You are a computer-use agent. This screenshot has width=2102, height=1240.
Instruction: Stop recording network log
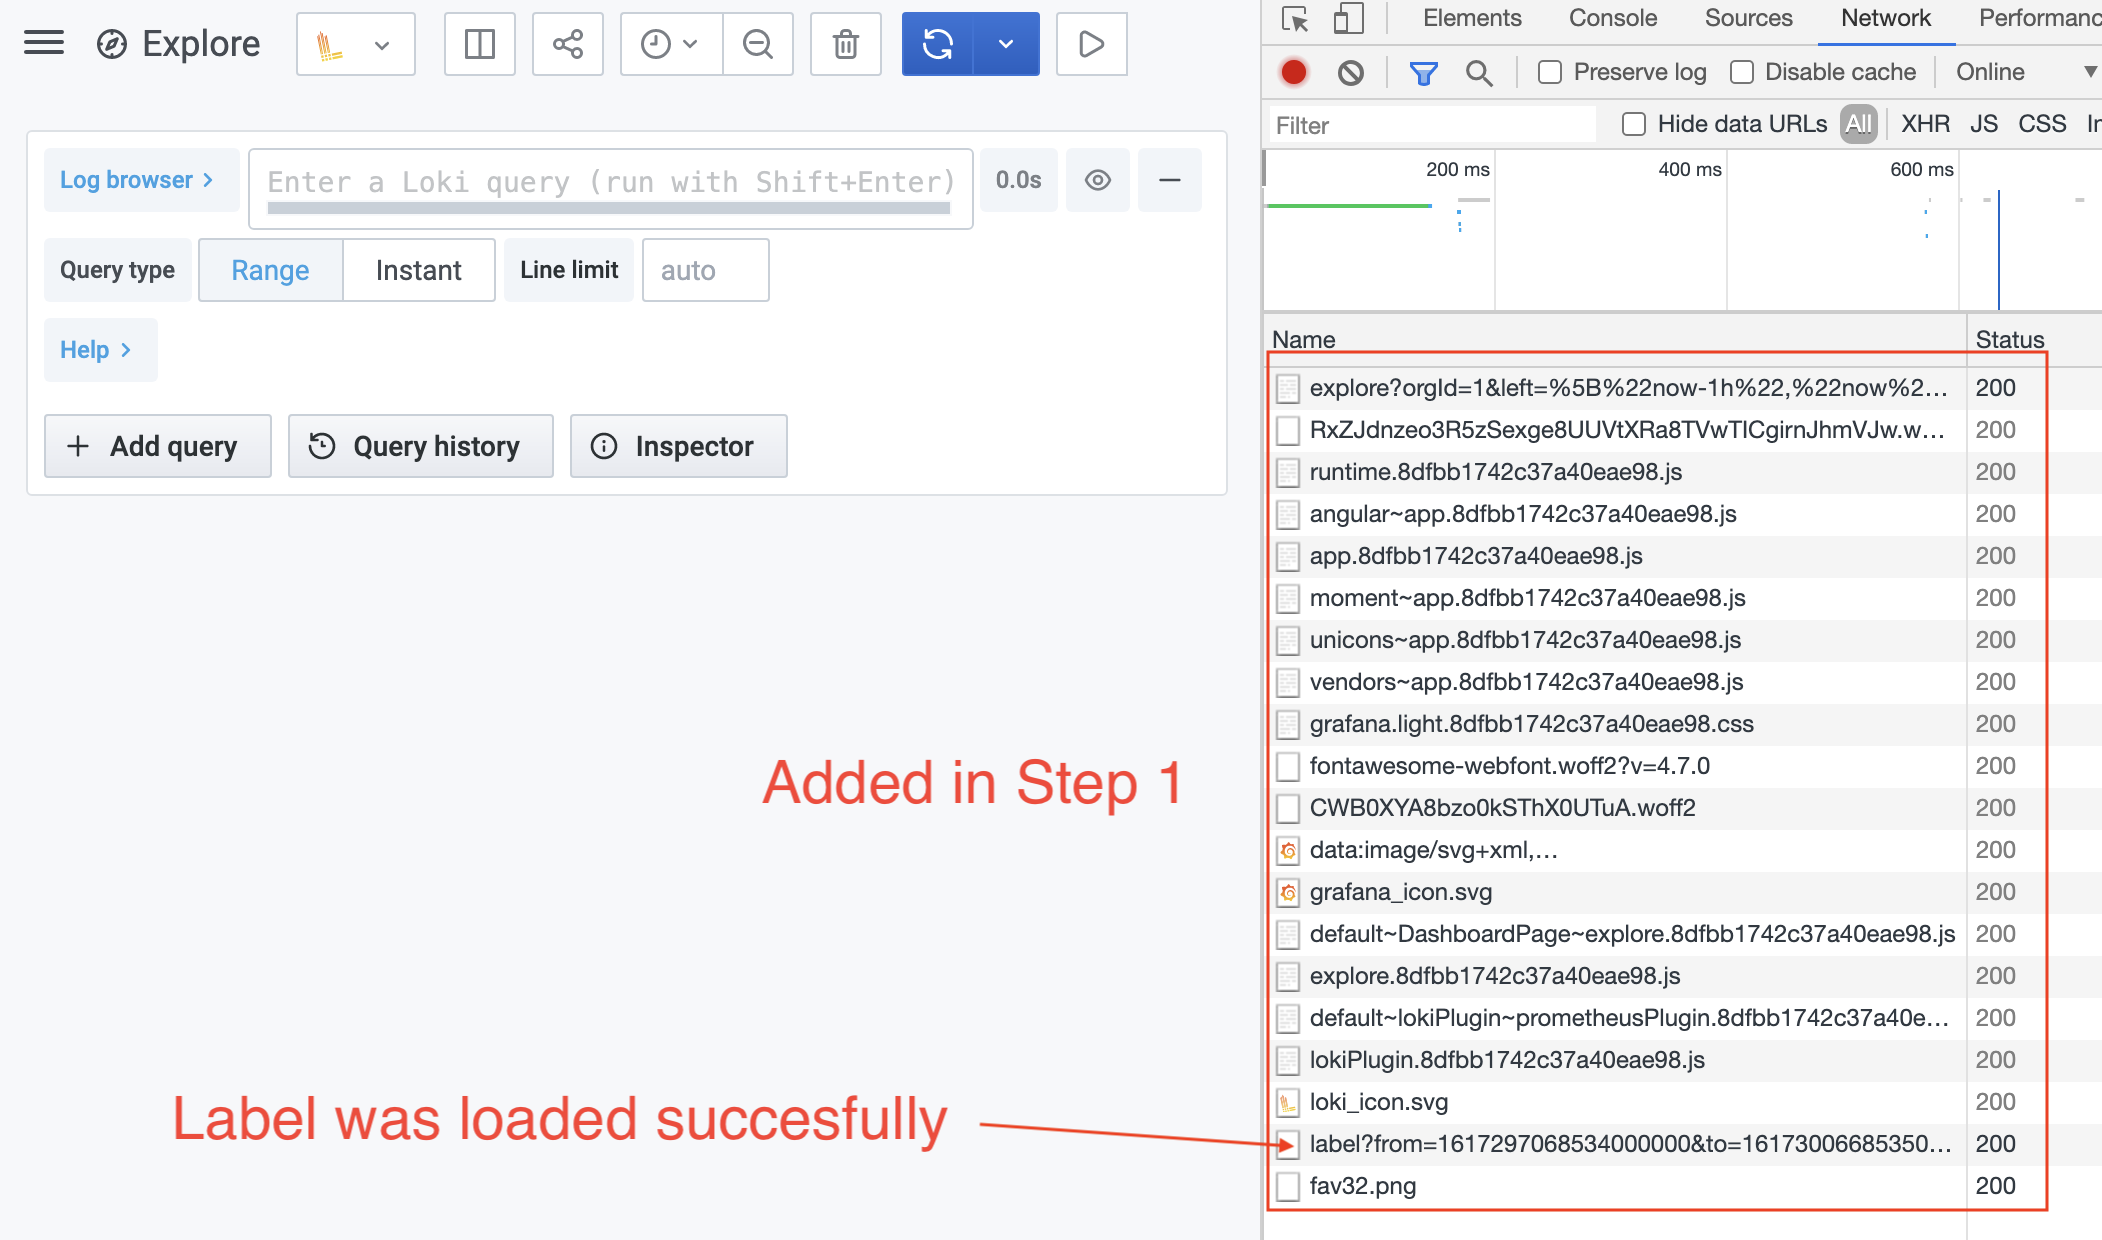pyautogui.click(x=1294, y=72)
